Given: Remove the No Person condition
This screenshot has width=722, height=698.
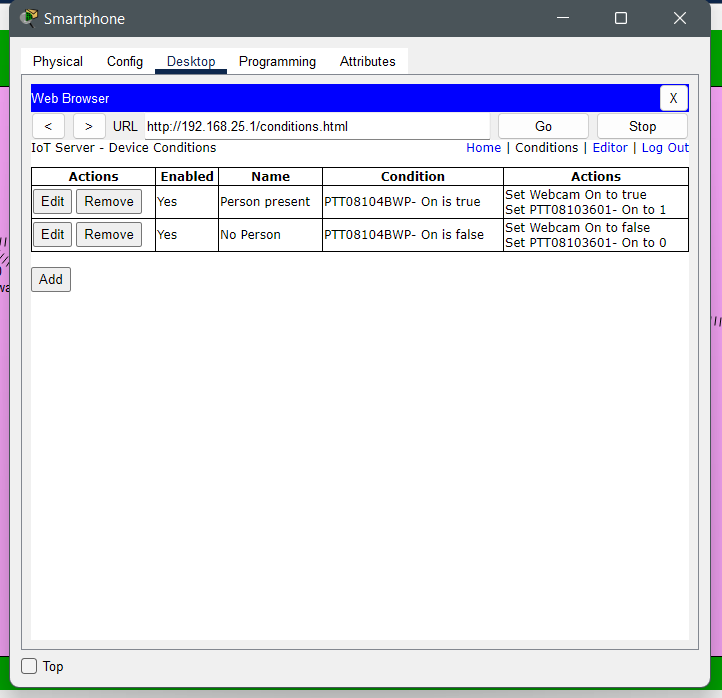Looking at the screenshot, I should 109,234.
